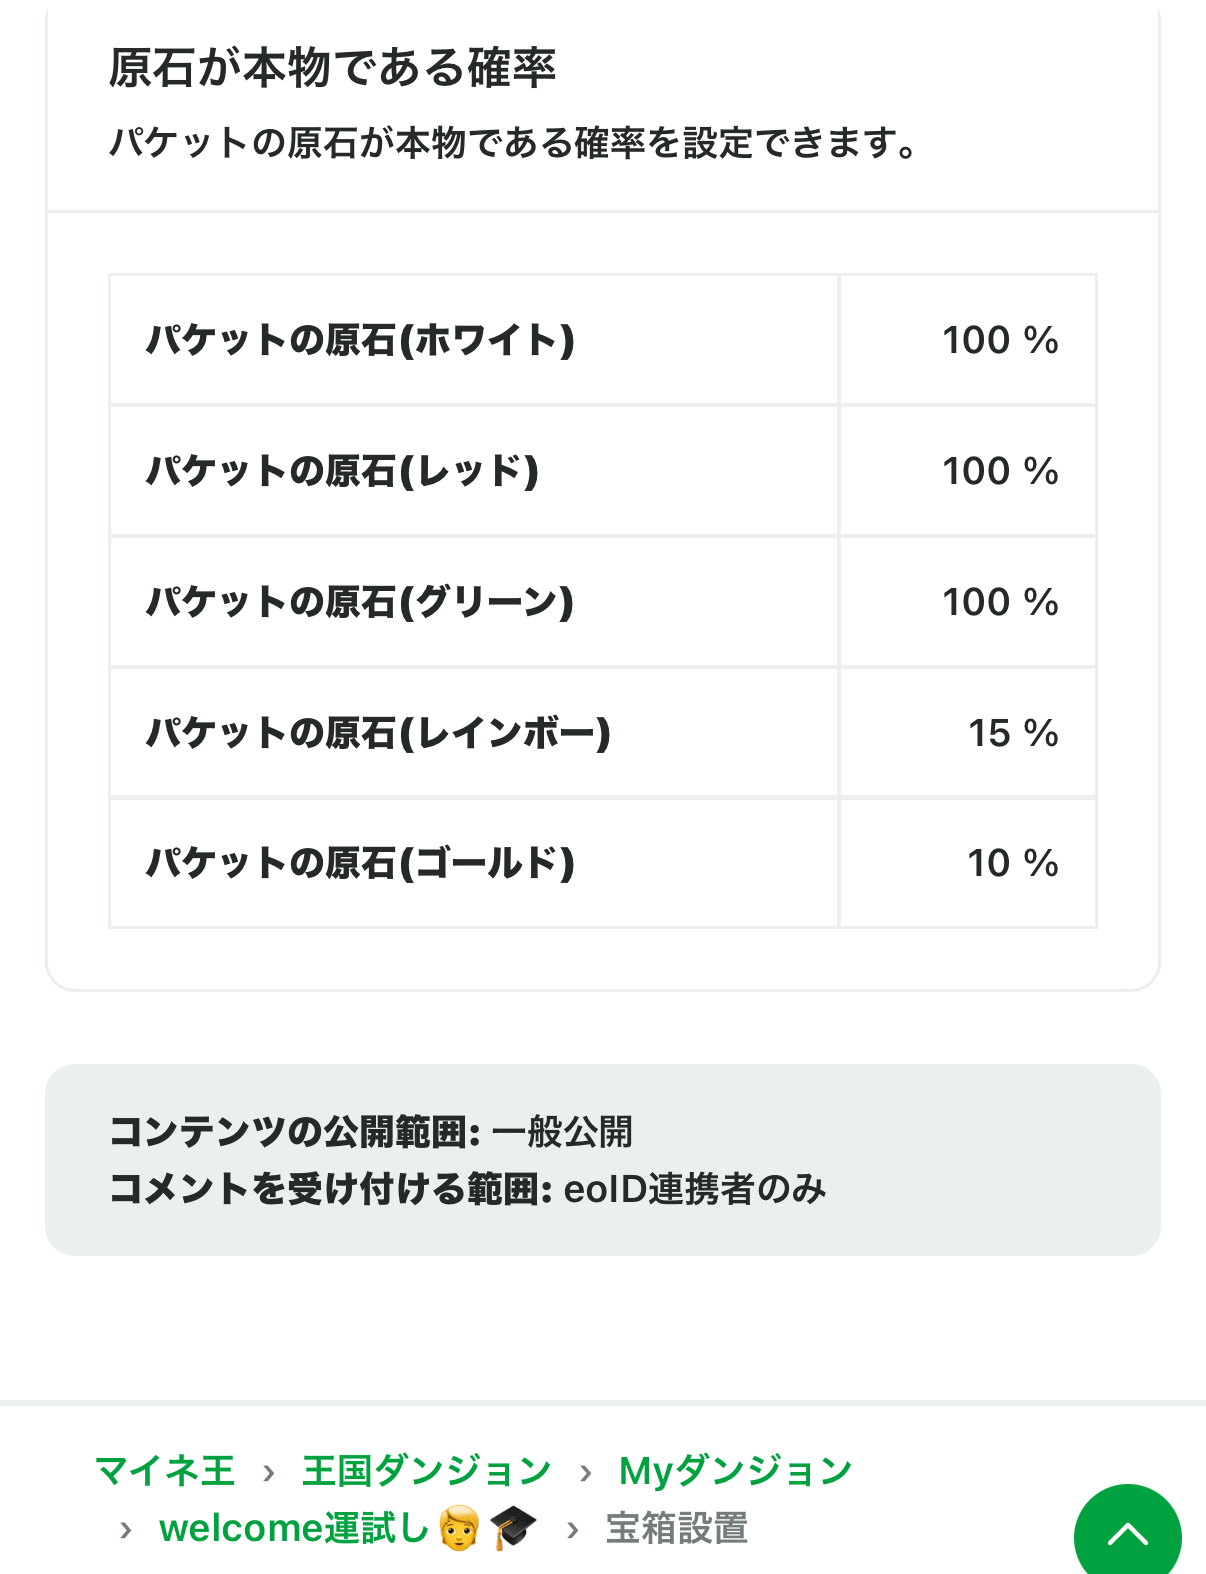Viewport: 1206px width, 1574px height.
Task: Go to 王国ダンジョン breadcrumb link
Action: pos(426,1471)
